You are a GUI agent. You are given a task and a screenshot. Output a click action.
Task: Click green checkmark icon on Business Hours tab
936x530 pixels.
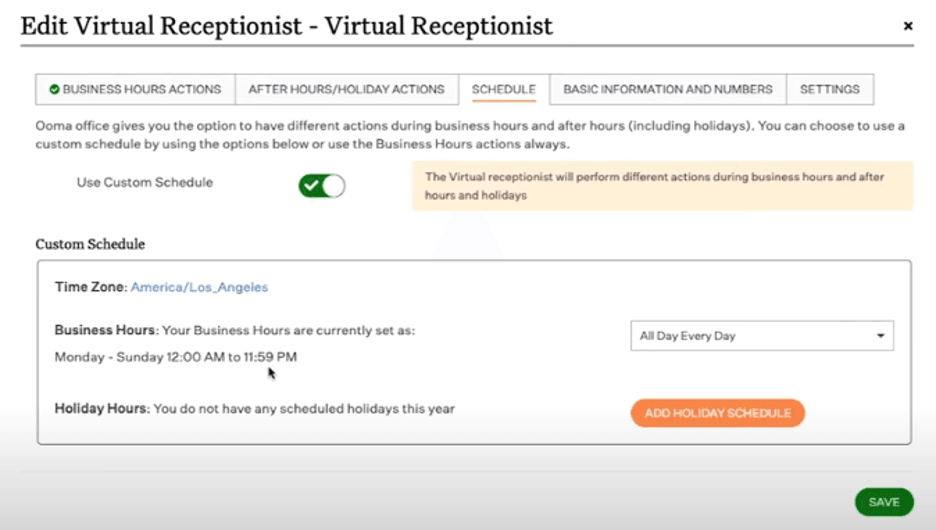(x=54, y=89)
